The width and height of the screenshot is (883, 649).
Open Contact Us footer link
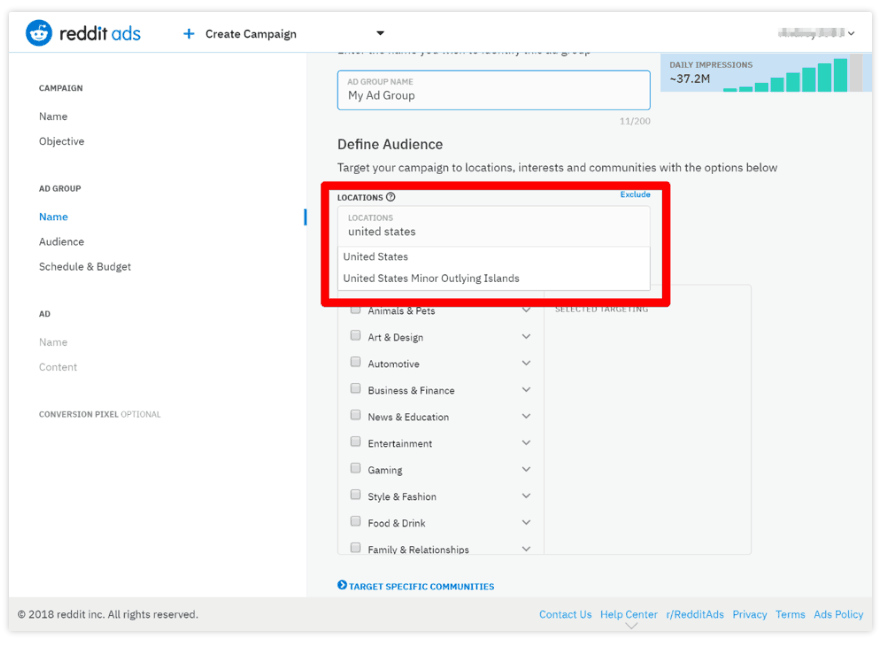(565, 615)
